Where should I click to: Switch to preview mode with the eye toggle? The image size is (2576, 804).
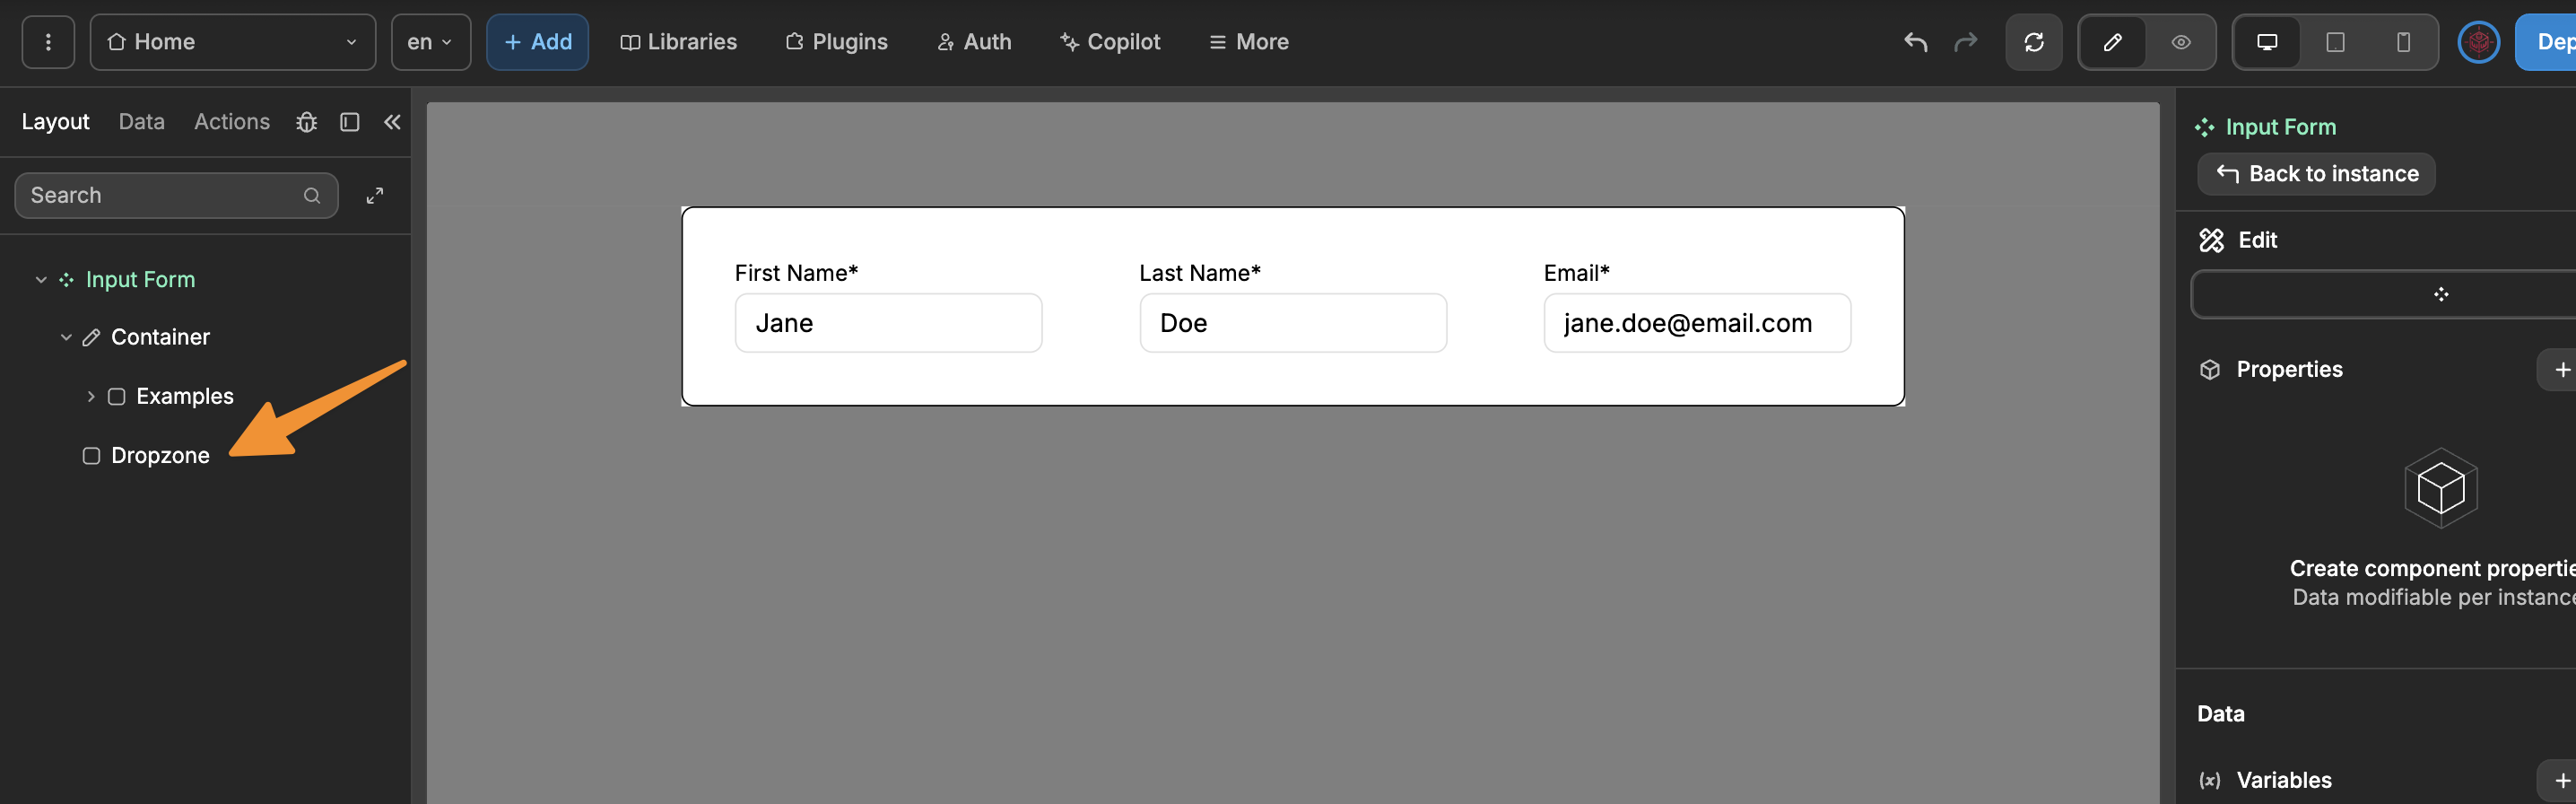(x=2181, y=42)
